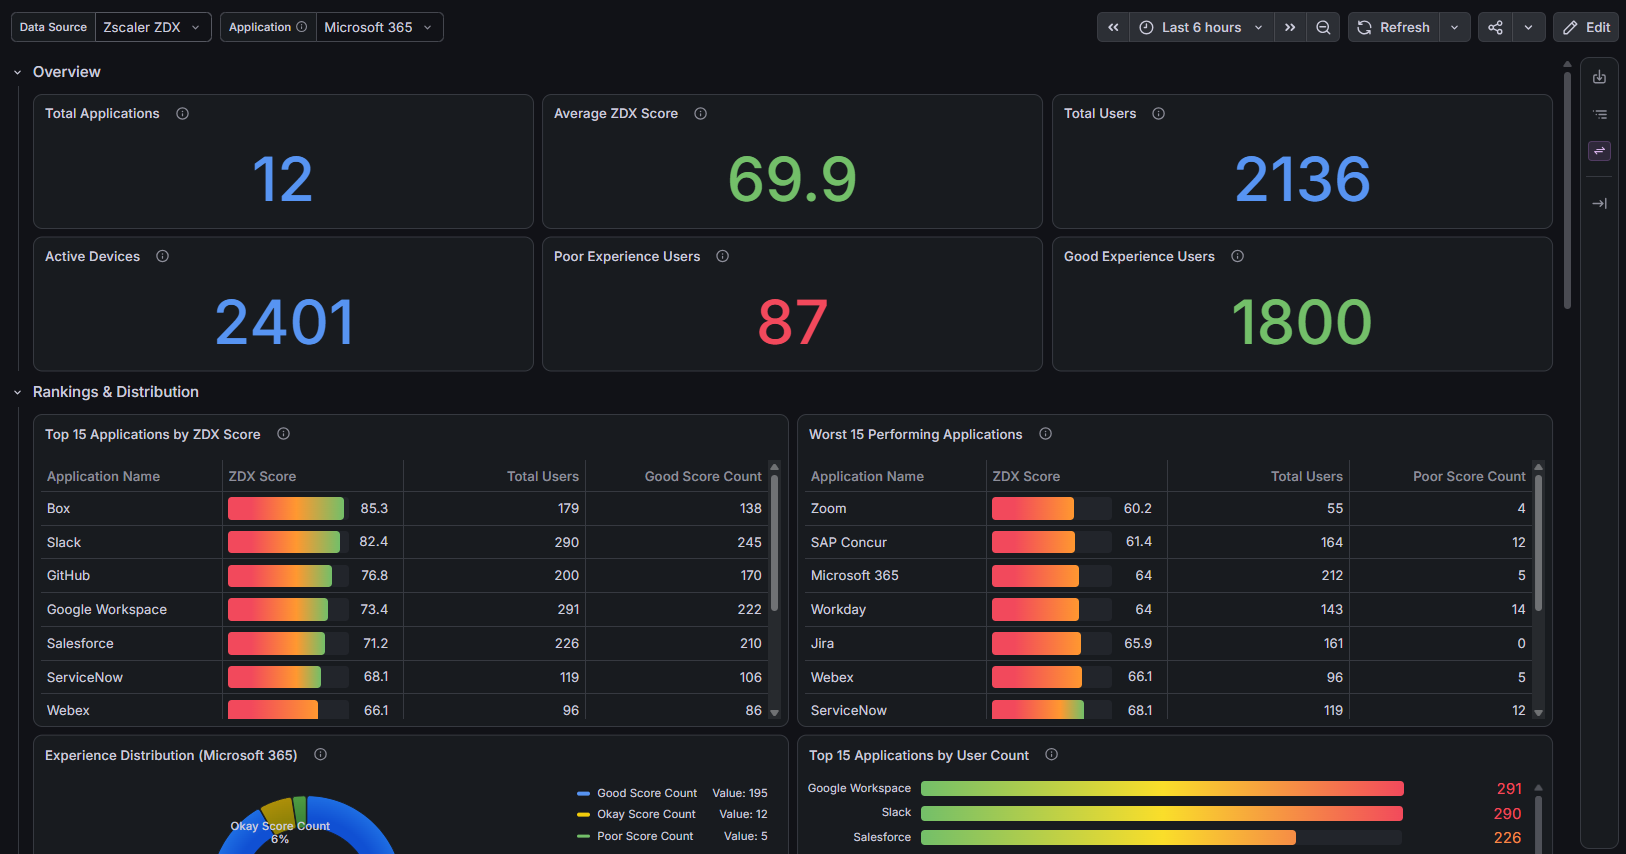
Task: Open the share options dropdown arrow
Action: point(1529,27)
